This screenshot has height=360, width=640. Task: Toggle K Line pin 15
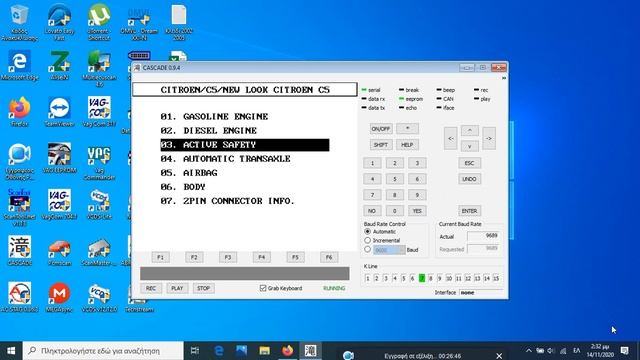click(x=496, y=278)
